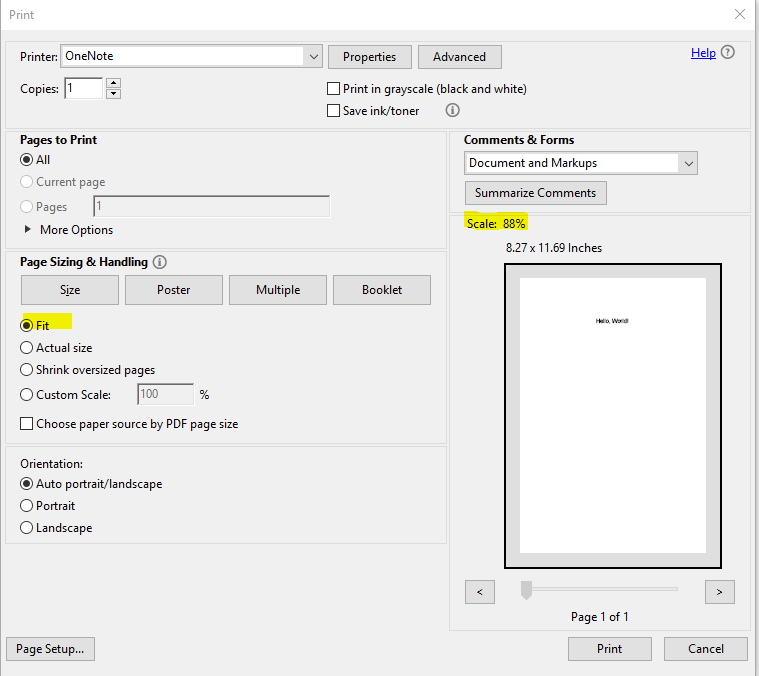Check Choose paper source by PDF page size
759x676 pixels.
pyautogui.click(x=27, y=424)
